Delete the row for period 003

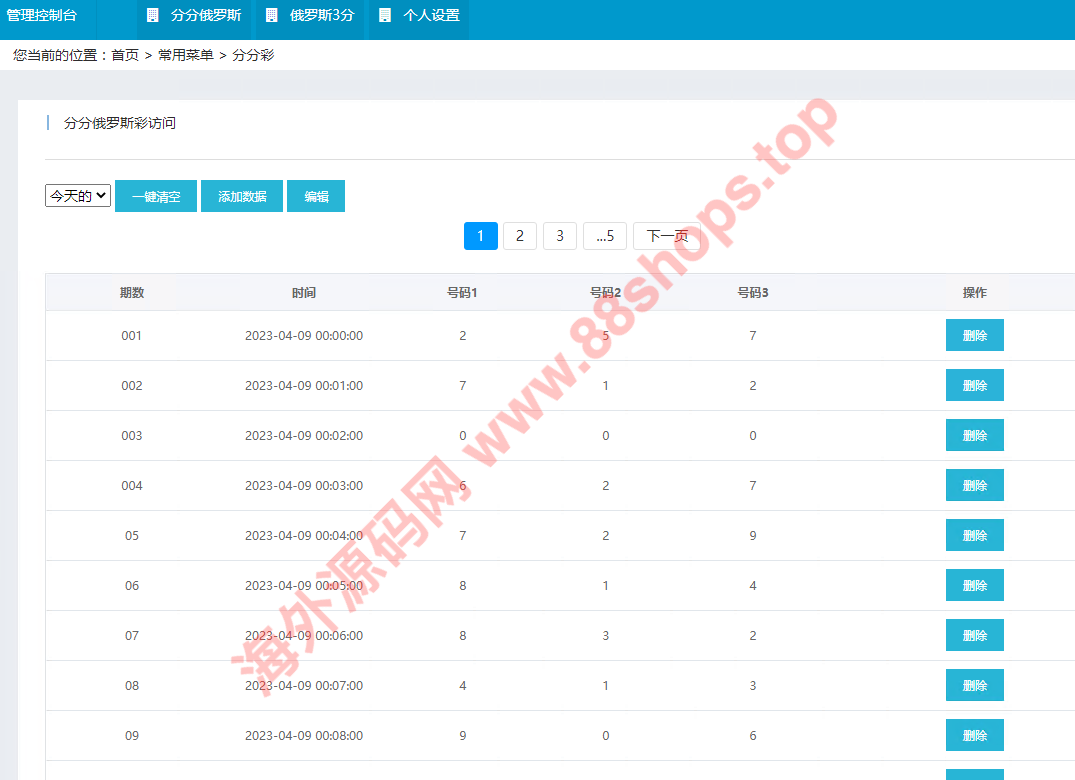pos(974,436)
